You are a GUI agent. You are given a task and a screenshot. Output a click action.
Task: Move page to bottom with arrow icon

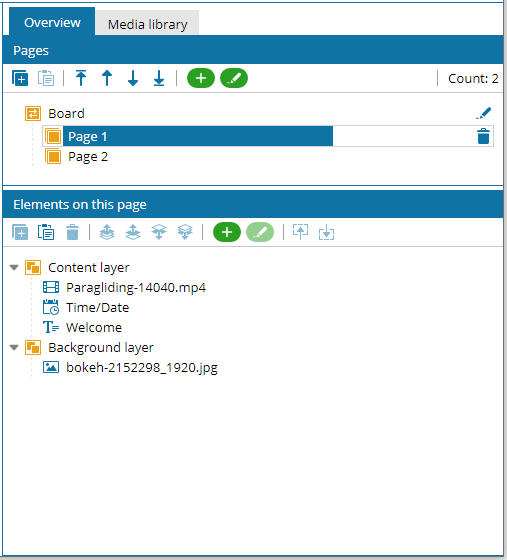[x=159, y=78]
